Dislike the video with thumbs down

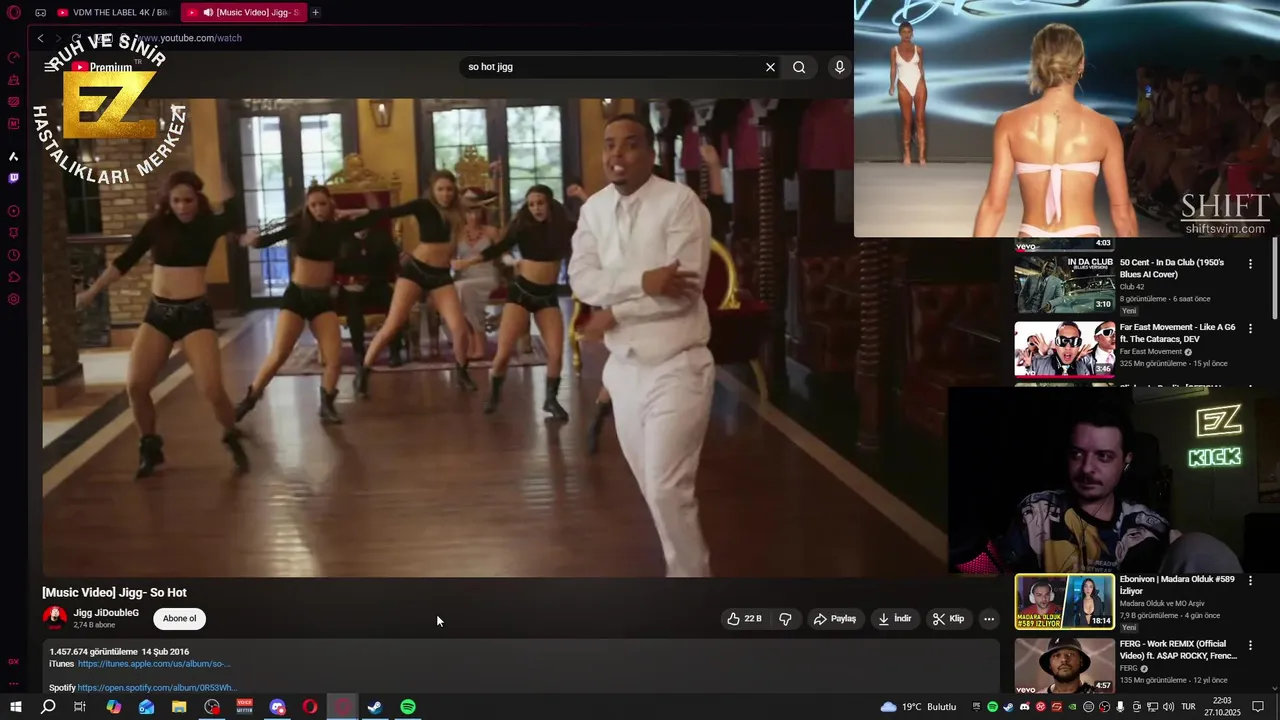pos(785,619)
